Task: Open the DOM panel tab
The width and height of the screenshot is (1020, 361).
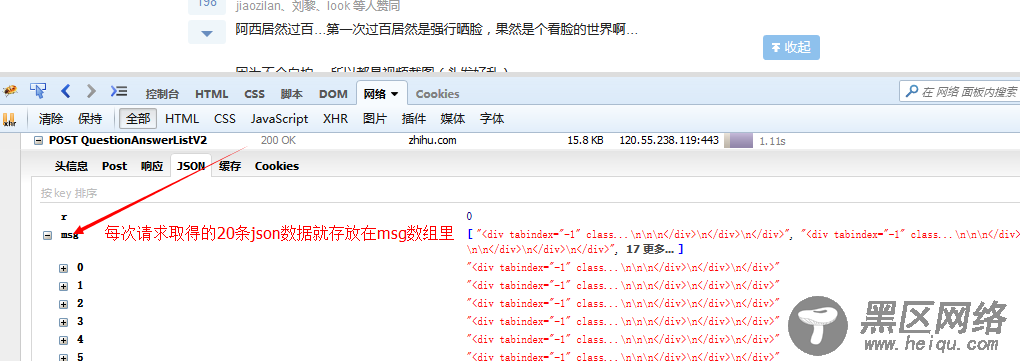Action: [x=333, y=94]
